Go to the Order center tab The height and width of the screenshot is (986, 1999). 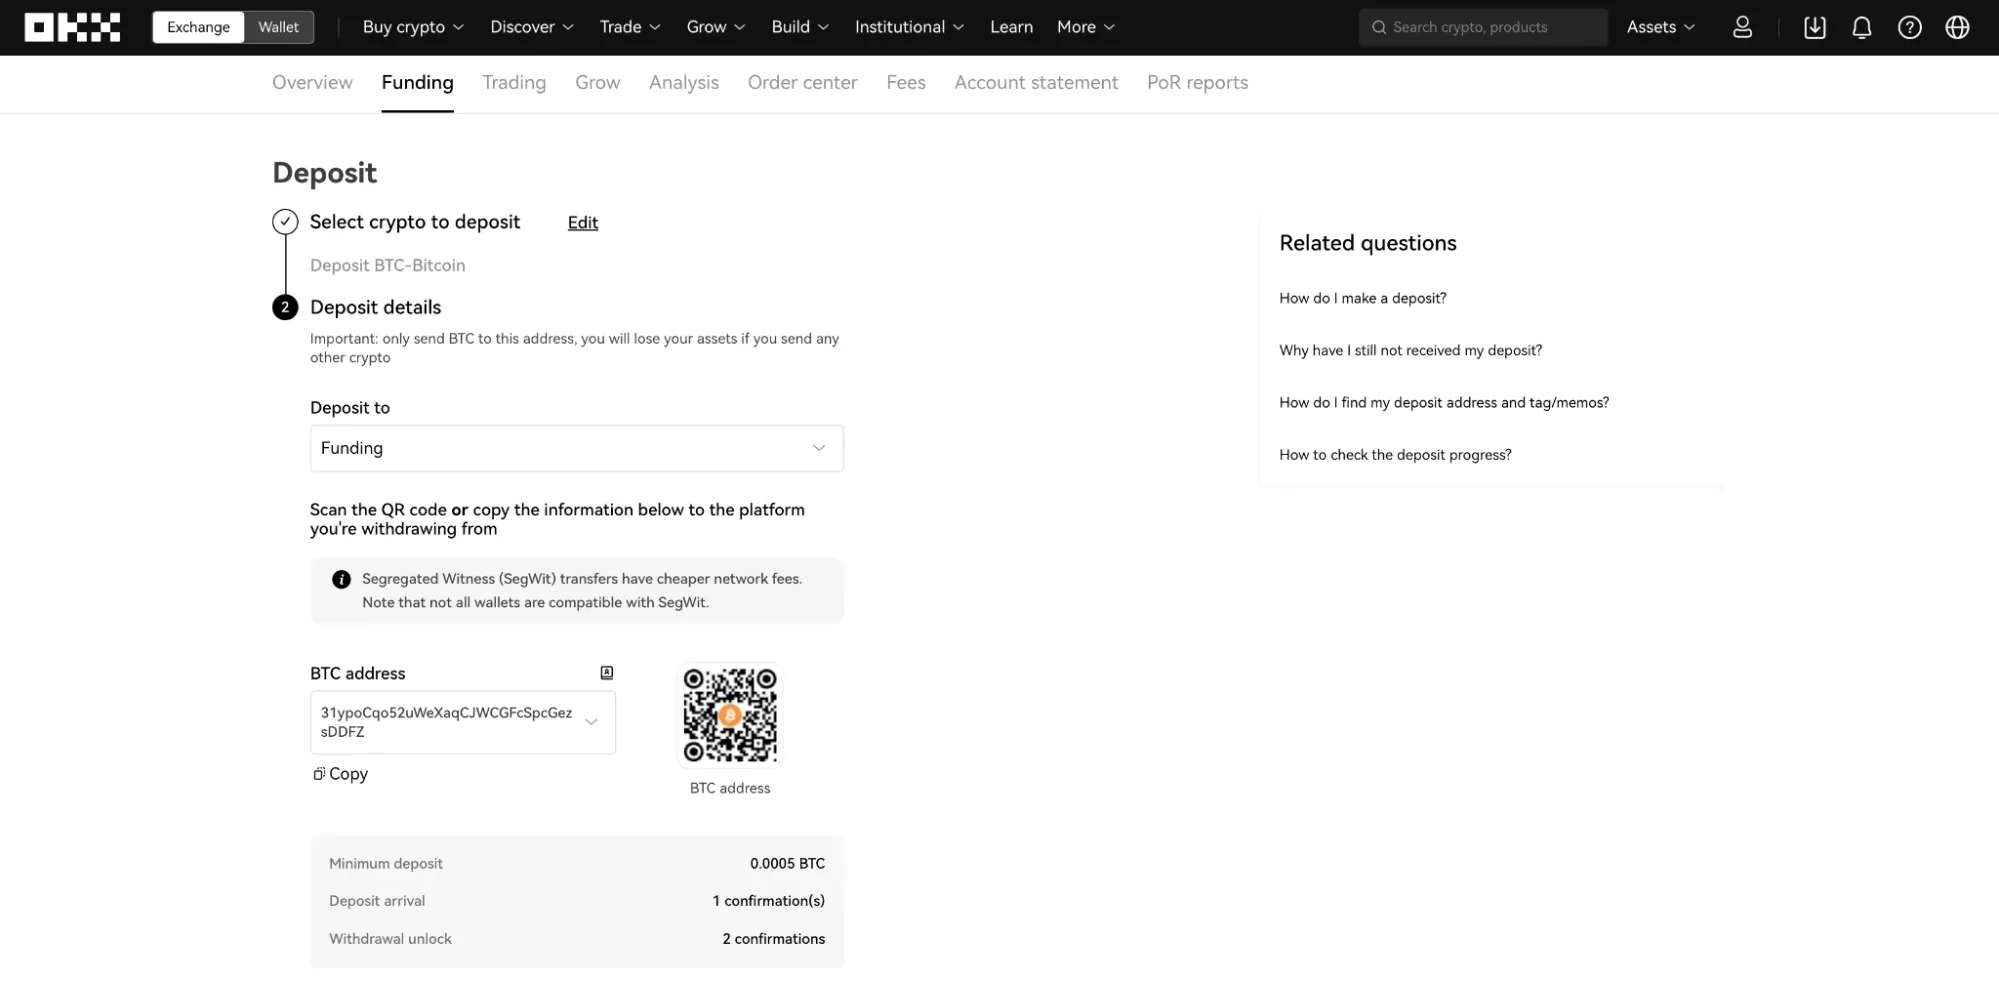click(x=802, y=83)
